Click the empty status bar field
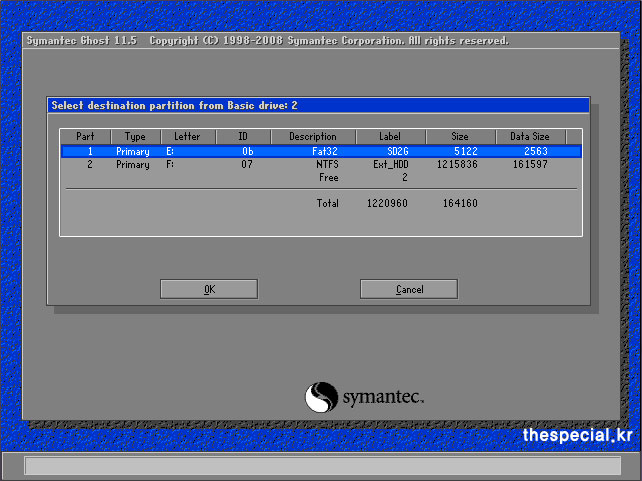Viewport: 642px width, 481px height. click(323, 466)
